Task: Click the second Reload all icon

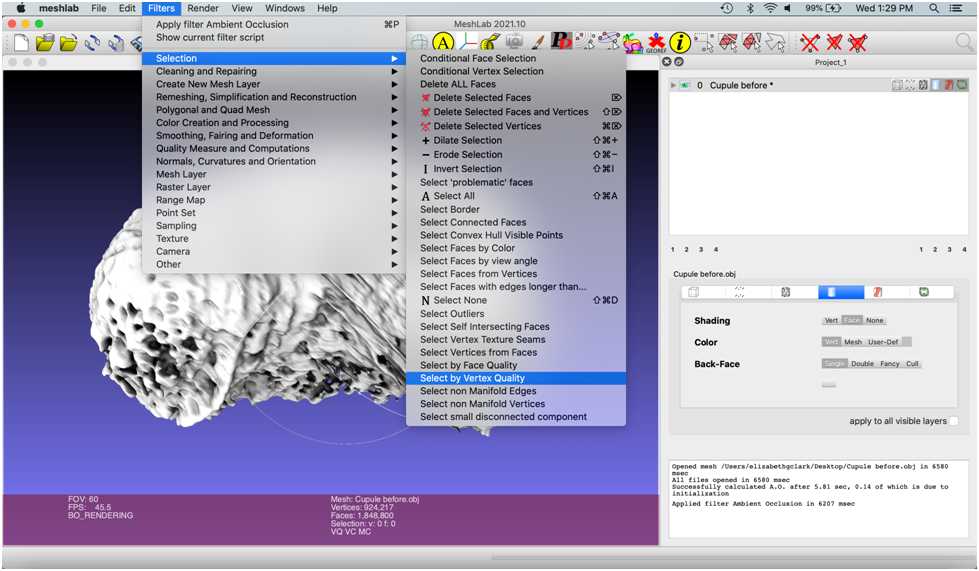Action: pyautogui.click(x=116, y=42)
